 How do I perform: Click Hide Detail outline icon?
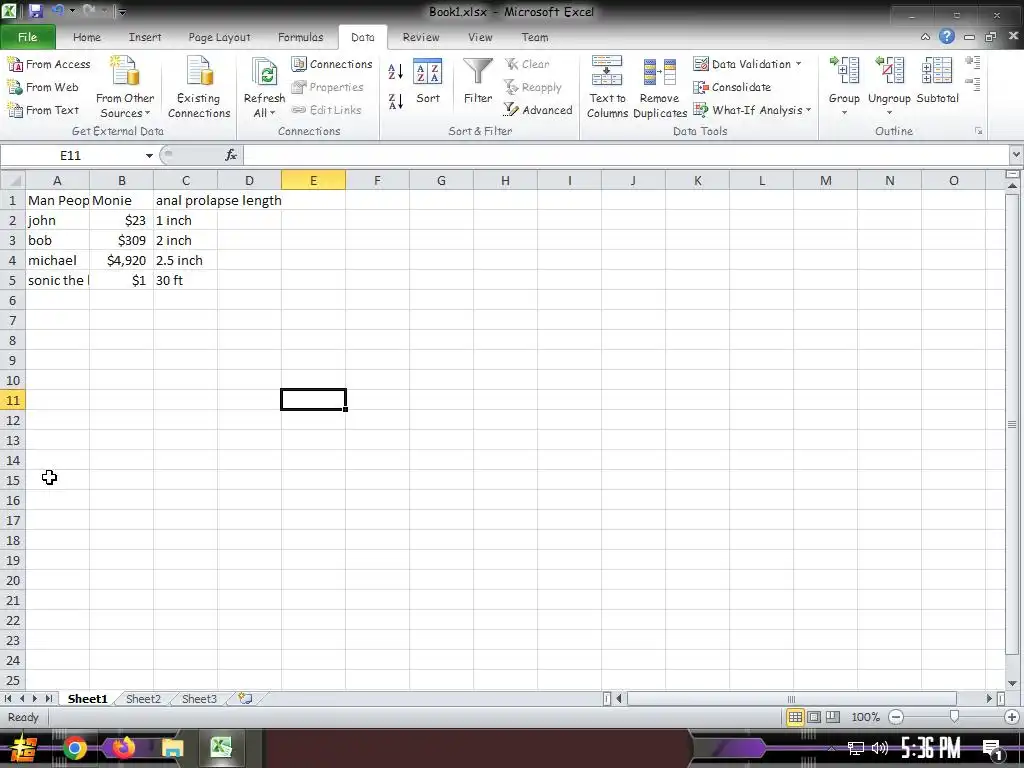972,84
